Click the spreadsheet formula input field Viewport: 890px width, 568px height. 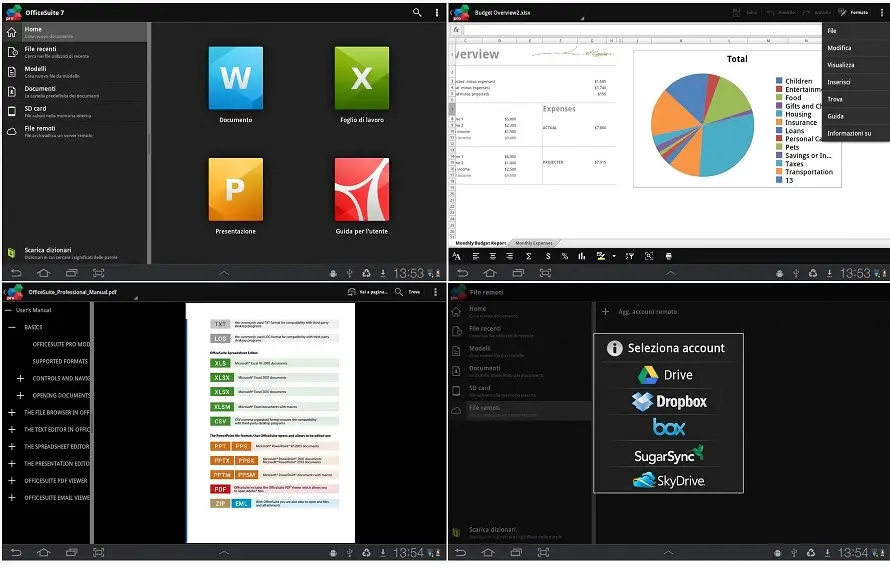[x=642, y=30]
